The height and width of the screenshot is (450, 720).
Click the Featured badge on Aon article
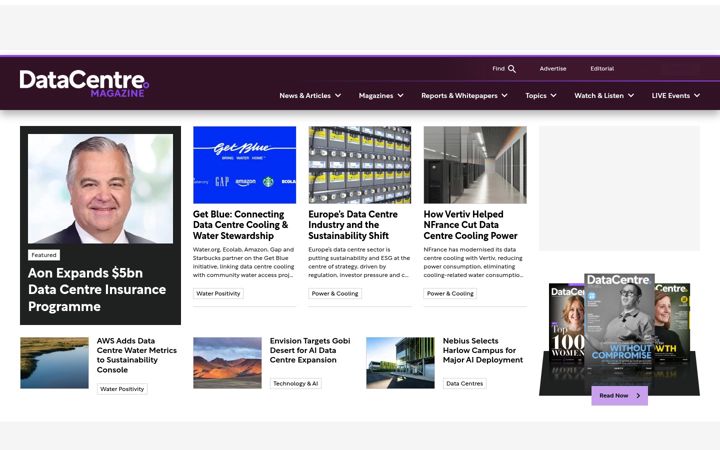44,255
